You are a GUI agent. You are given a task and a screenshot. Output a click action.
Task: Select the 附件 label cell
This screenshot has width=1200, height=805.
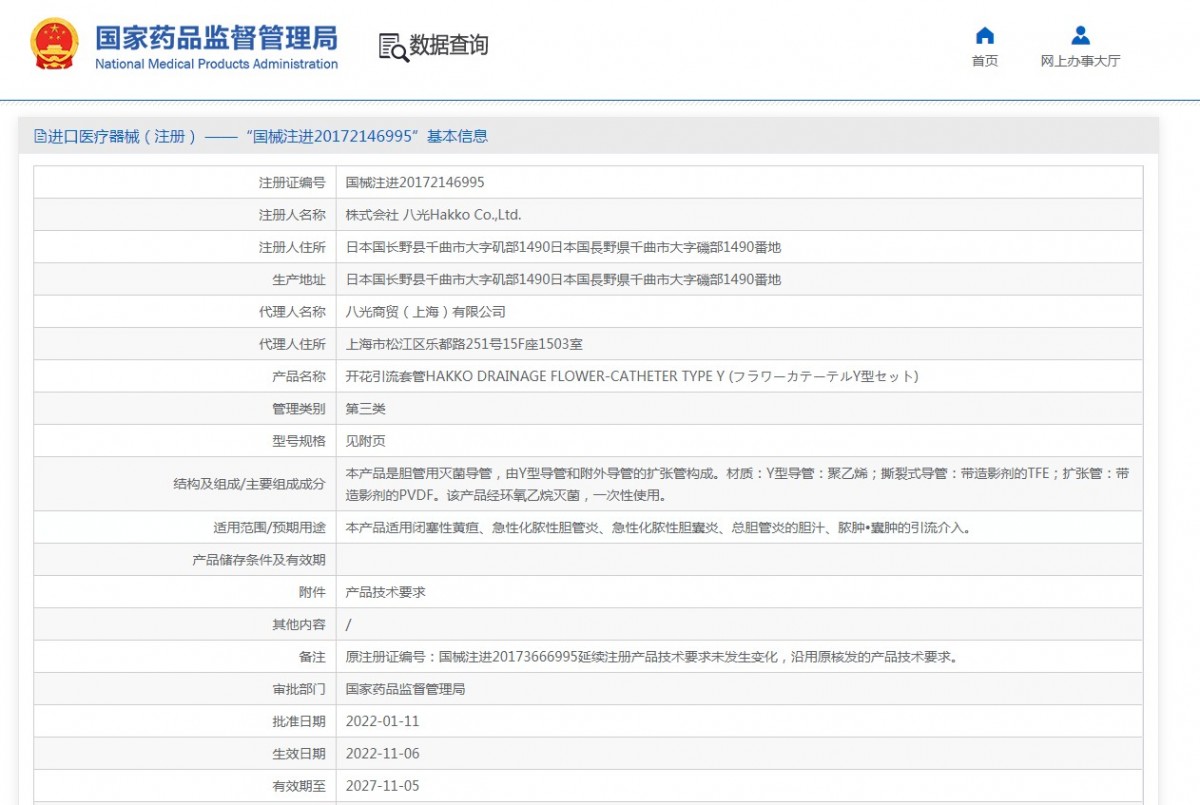(x=185, y=592)
